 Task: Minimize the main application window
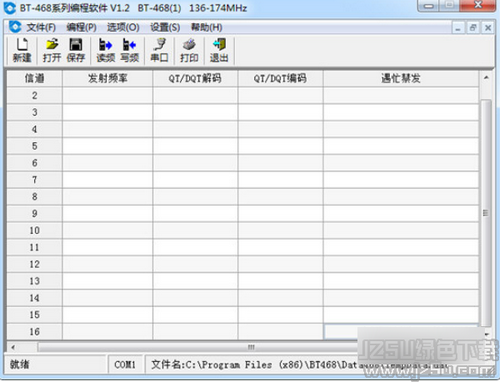click(x=429, y=5)
